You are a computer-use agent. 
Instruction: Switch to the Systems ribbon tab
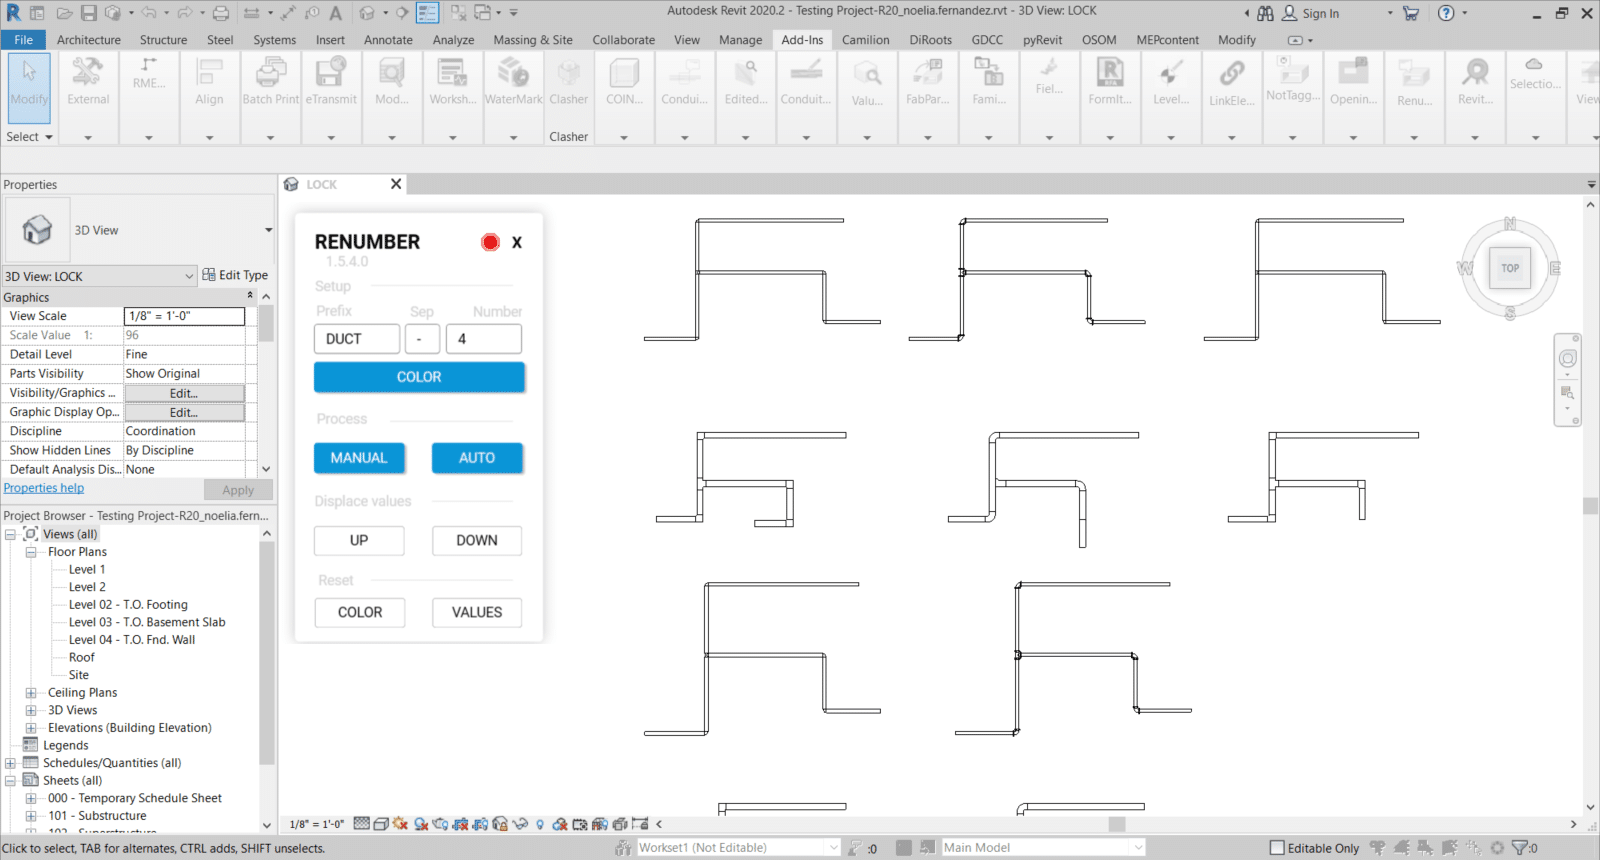tap(275, 40)
